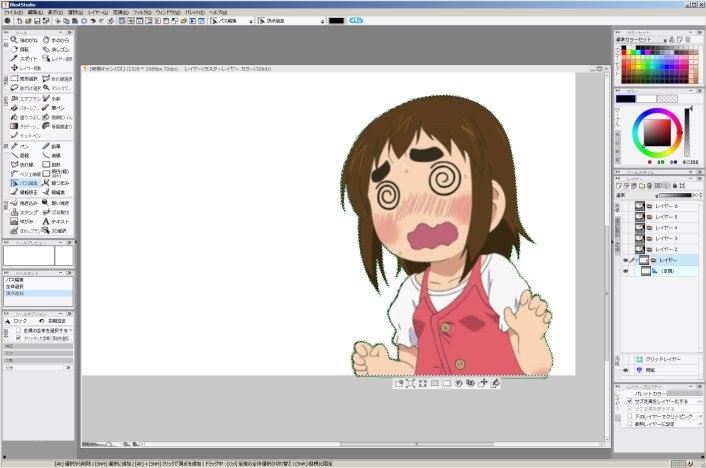Open the ヘルプ (Help) menu
Screen dimensions: 706x468
tap(218, 13)
